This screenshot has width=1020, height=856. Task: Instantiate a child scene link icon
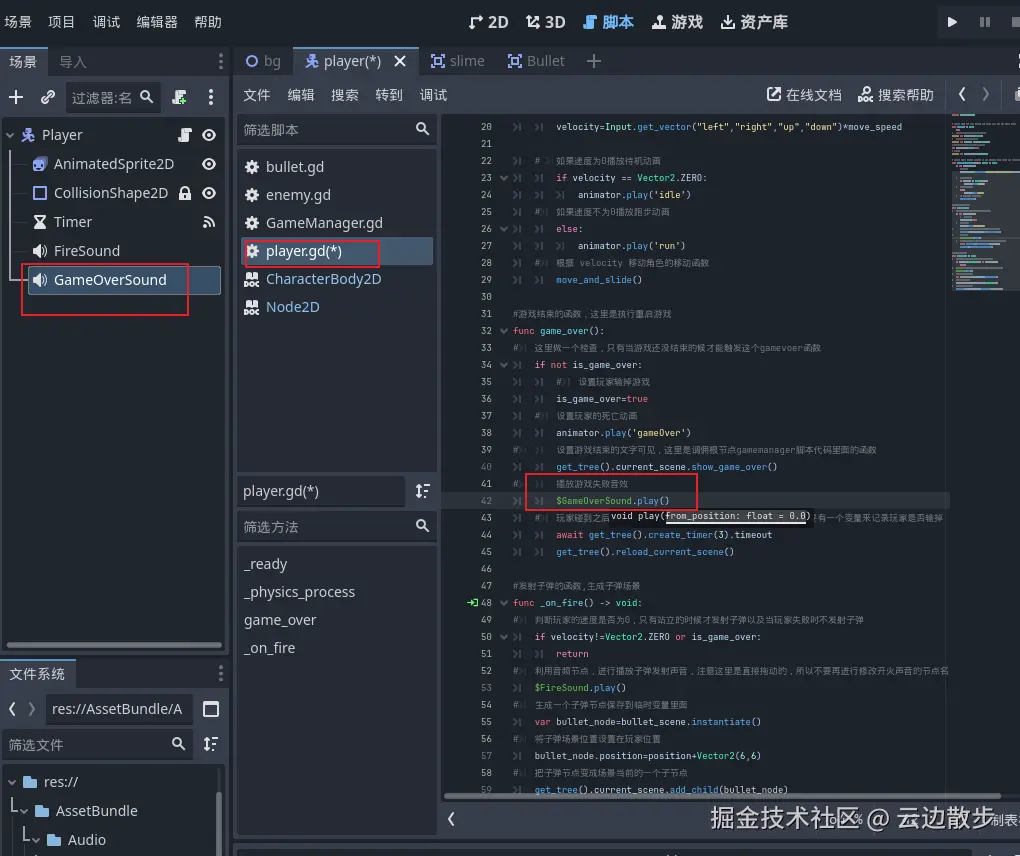point(47,98)
